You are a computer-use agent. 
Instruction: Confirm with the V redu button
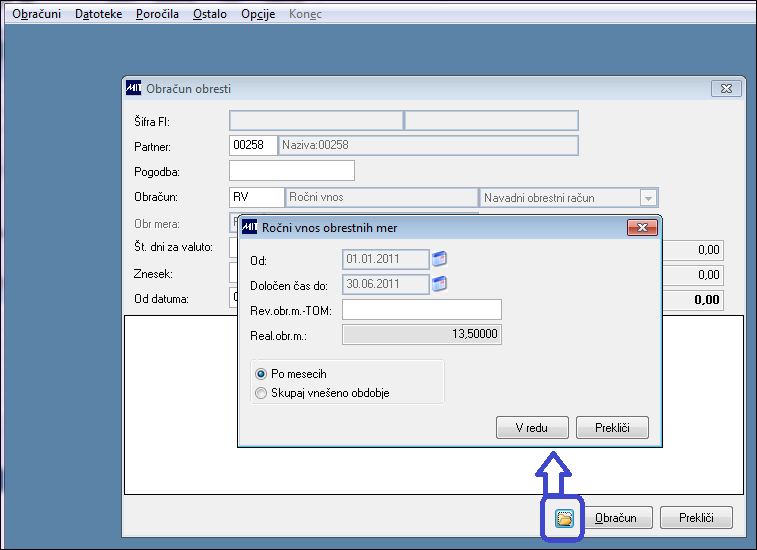[x=532, y=427]
